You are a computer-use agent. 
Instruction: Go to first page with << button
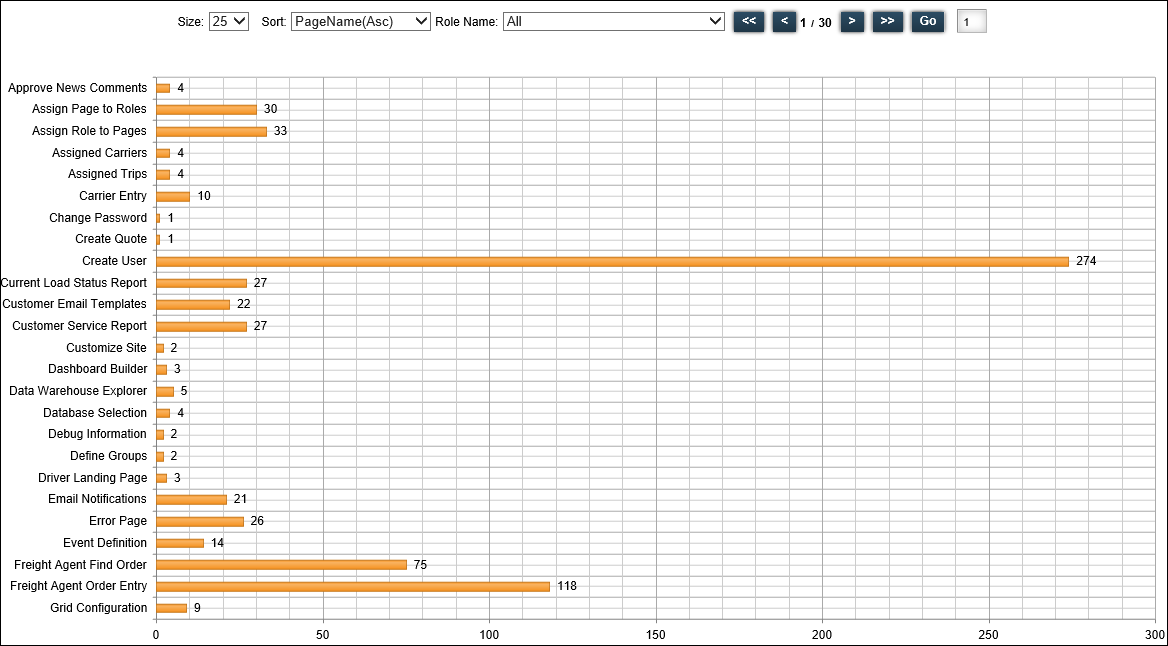click(x=749, y=22)
